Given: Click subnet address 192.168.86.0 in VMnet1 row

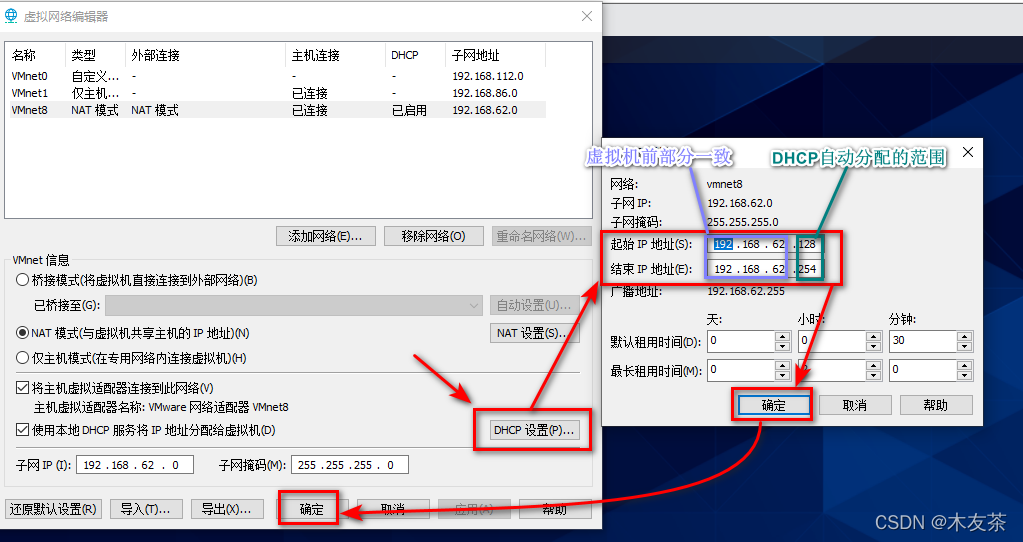Looking at the screenshot, I should pos(485,93).
